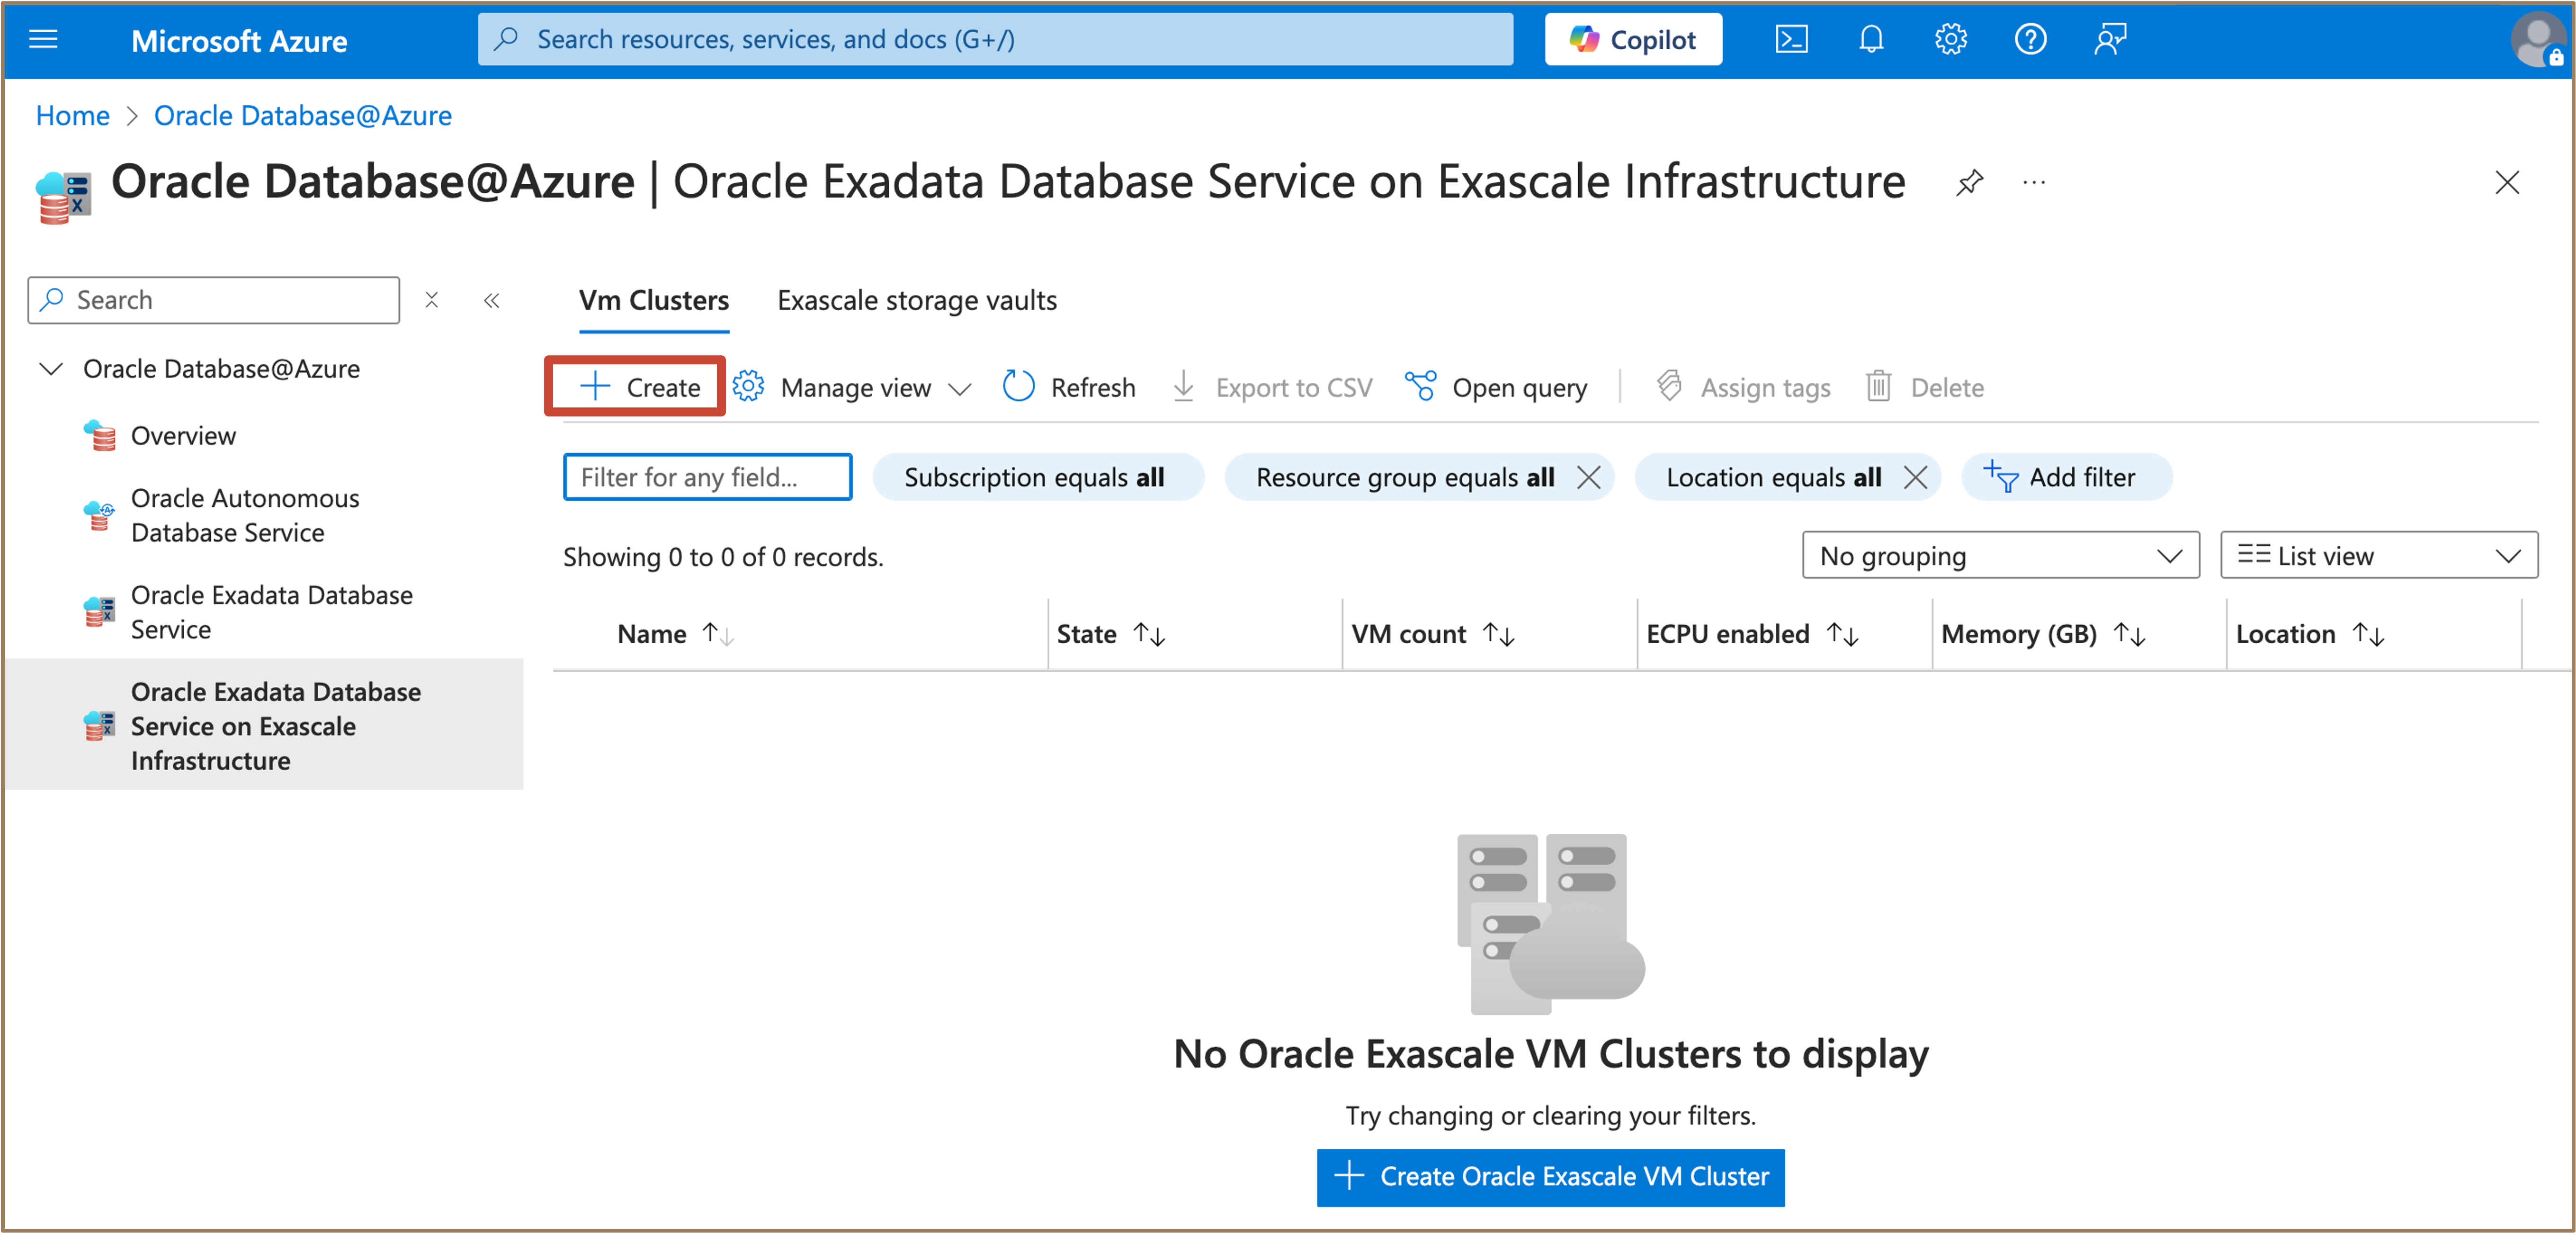Click Create Oracle Exascale VM Cluster button
Viewport: 2576px width, 1233px height.
pos(1549,1176)
